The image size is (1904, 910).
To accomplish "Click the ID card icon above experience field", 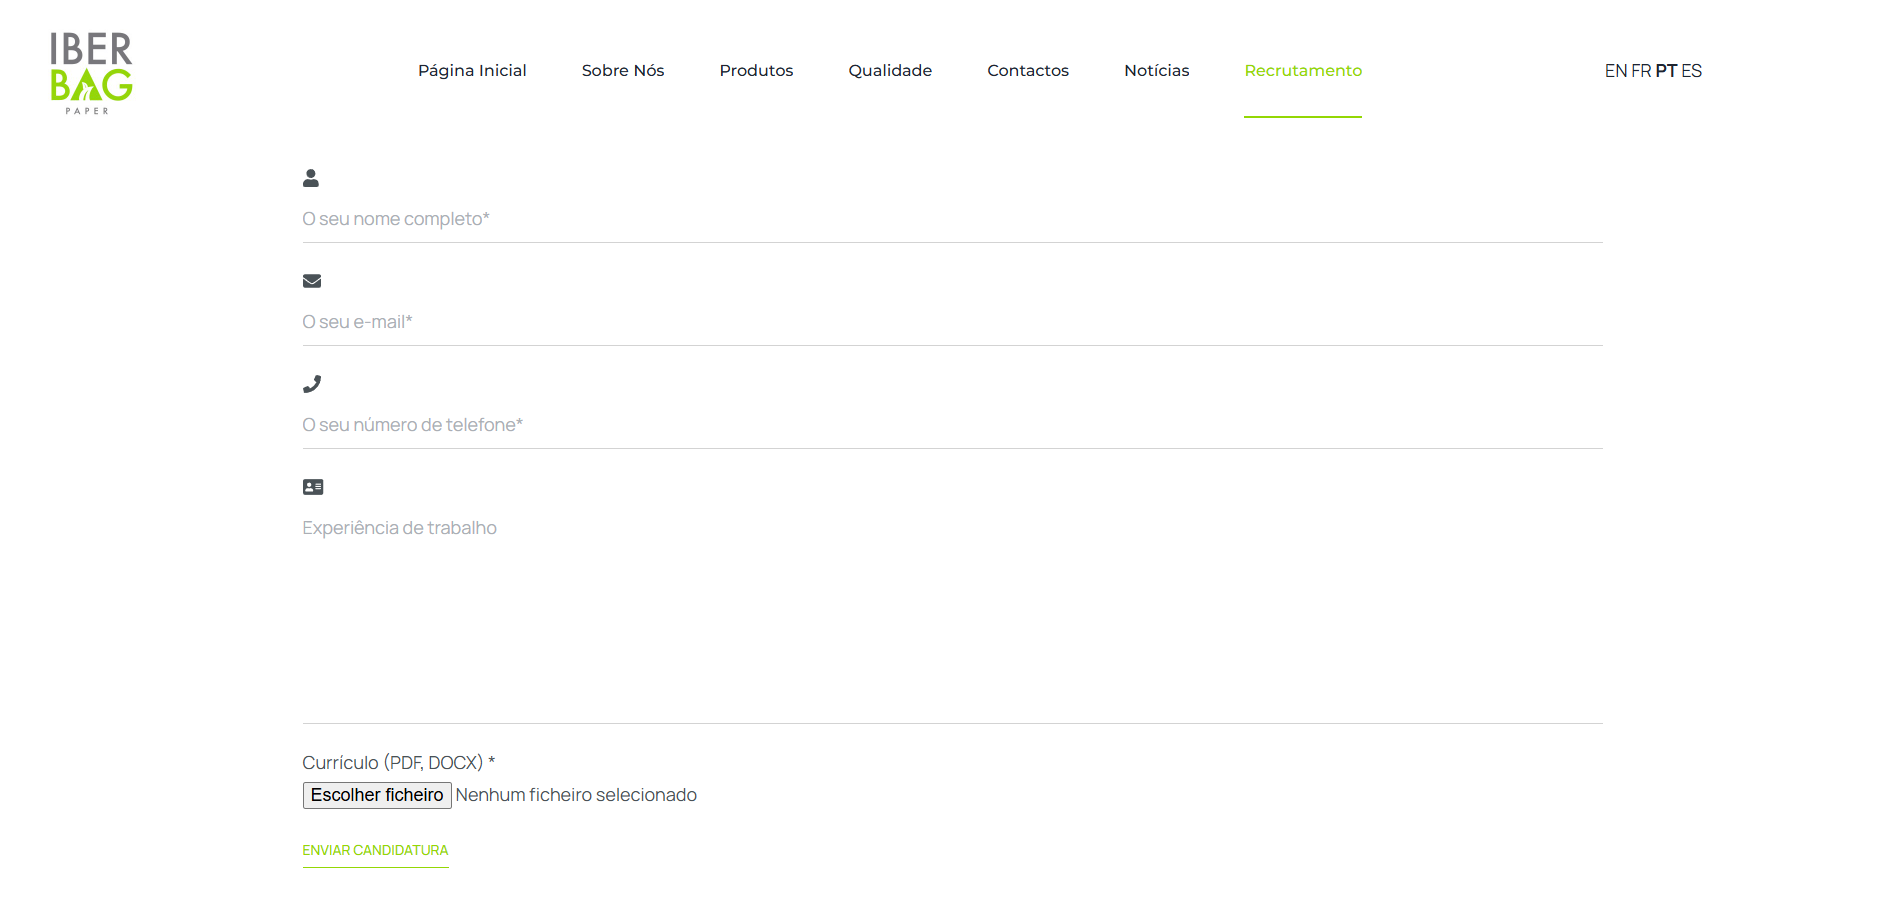I will pyautogui.click(x=313, y=487).
